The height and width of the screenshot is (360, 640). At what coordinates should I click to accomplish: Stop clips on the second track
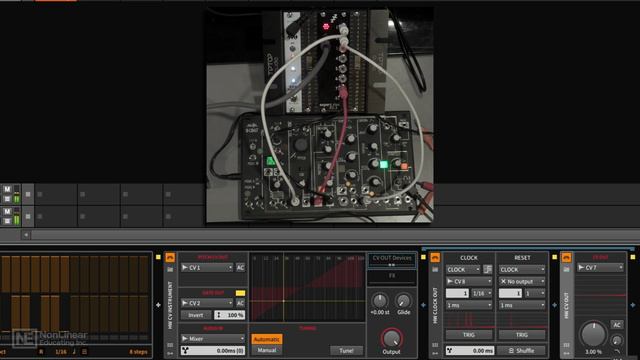(x=28, y=216)
